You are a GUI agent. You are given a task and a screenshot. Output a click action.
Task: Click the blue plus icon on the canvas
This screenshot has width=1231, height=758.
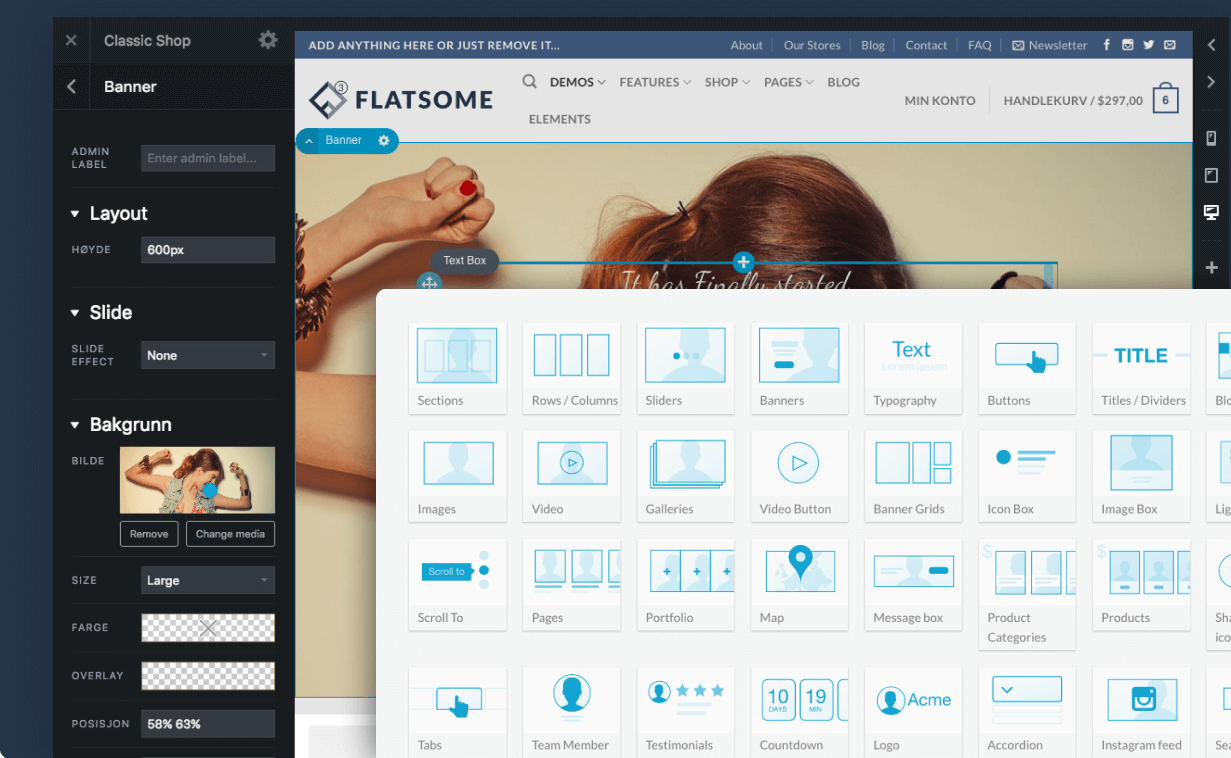click(x=743, y=262)
